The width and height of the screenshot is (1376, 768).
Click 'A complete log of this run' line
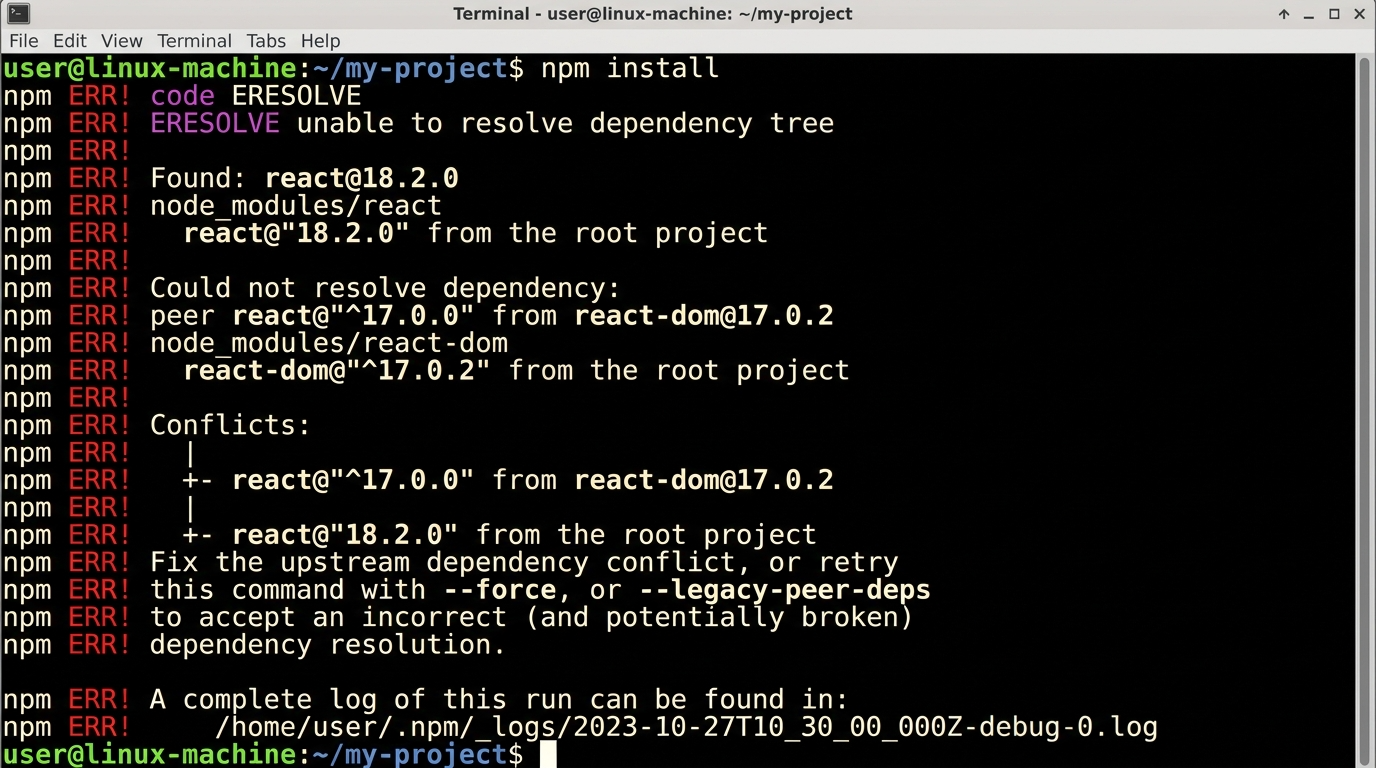pos(499,700)
